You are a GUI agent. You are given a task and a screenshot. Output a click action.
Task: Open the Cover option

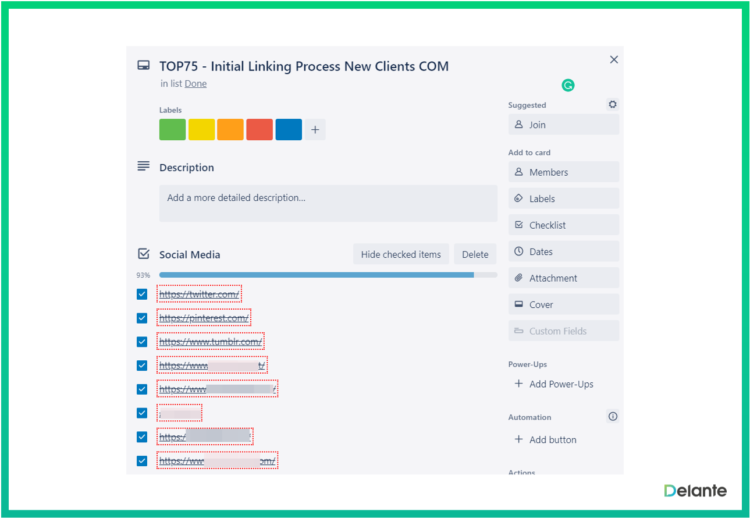pyautogui.click(x=563, y=304)
